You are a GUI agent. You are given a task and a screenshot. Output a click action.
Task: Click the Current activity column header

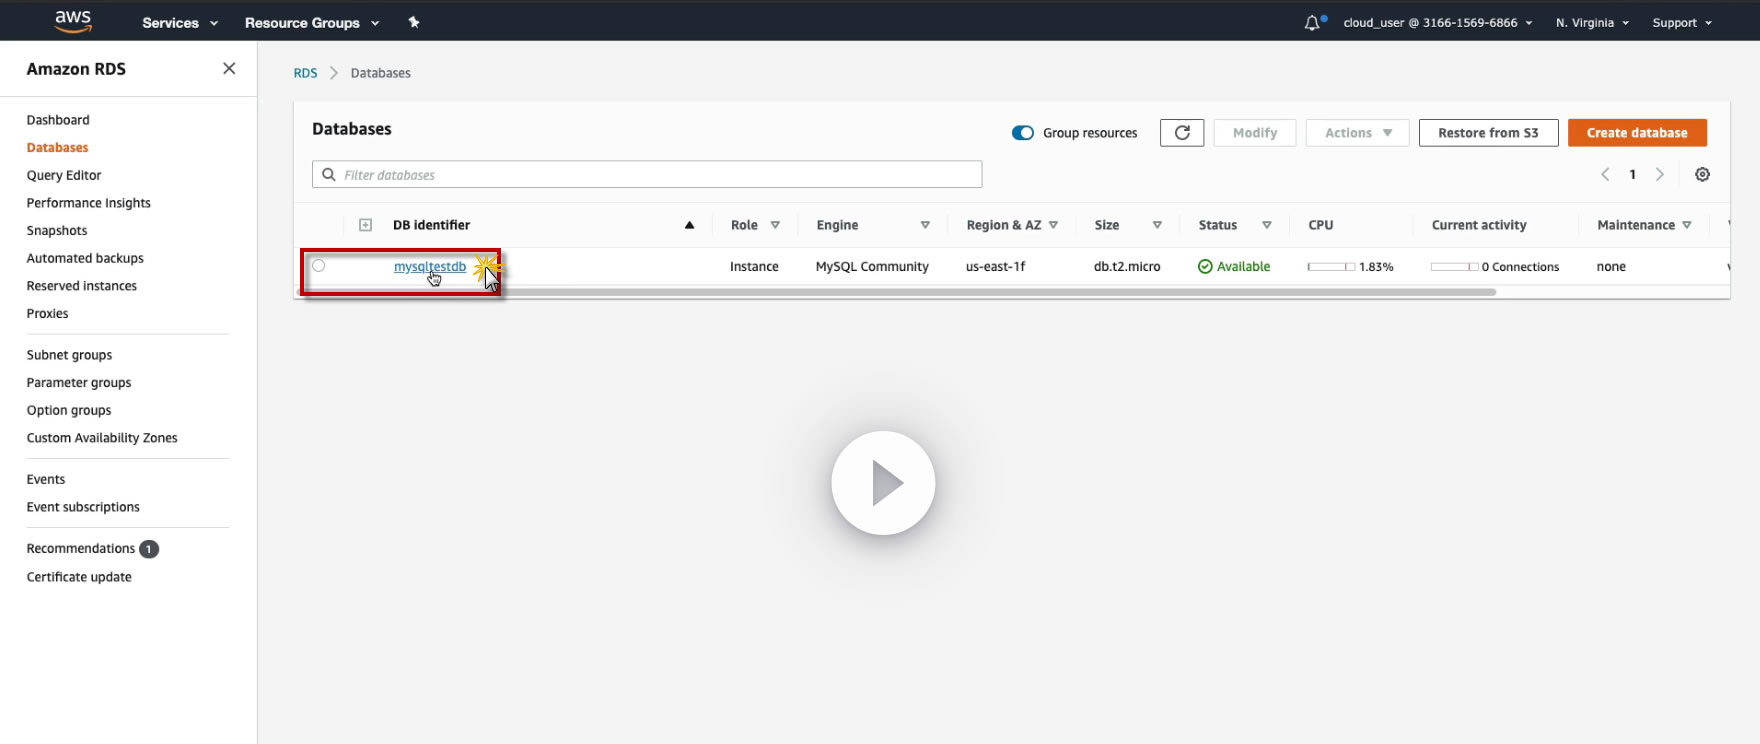[1479, 225]
